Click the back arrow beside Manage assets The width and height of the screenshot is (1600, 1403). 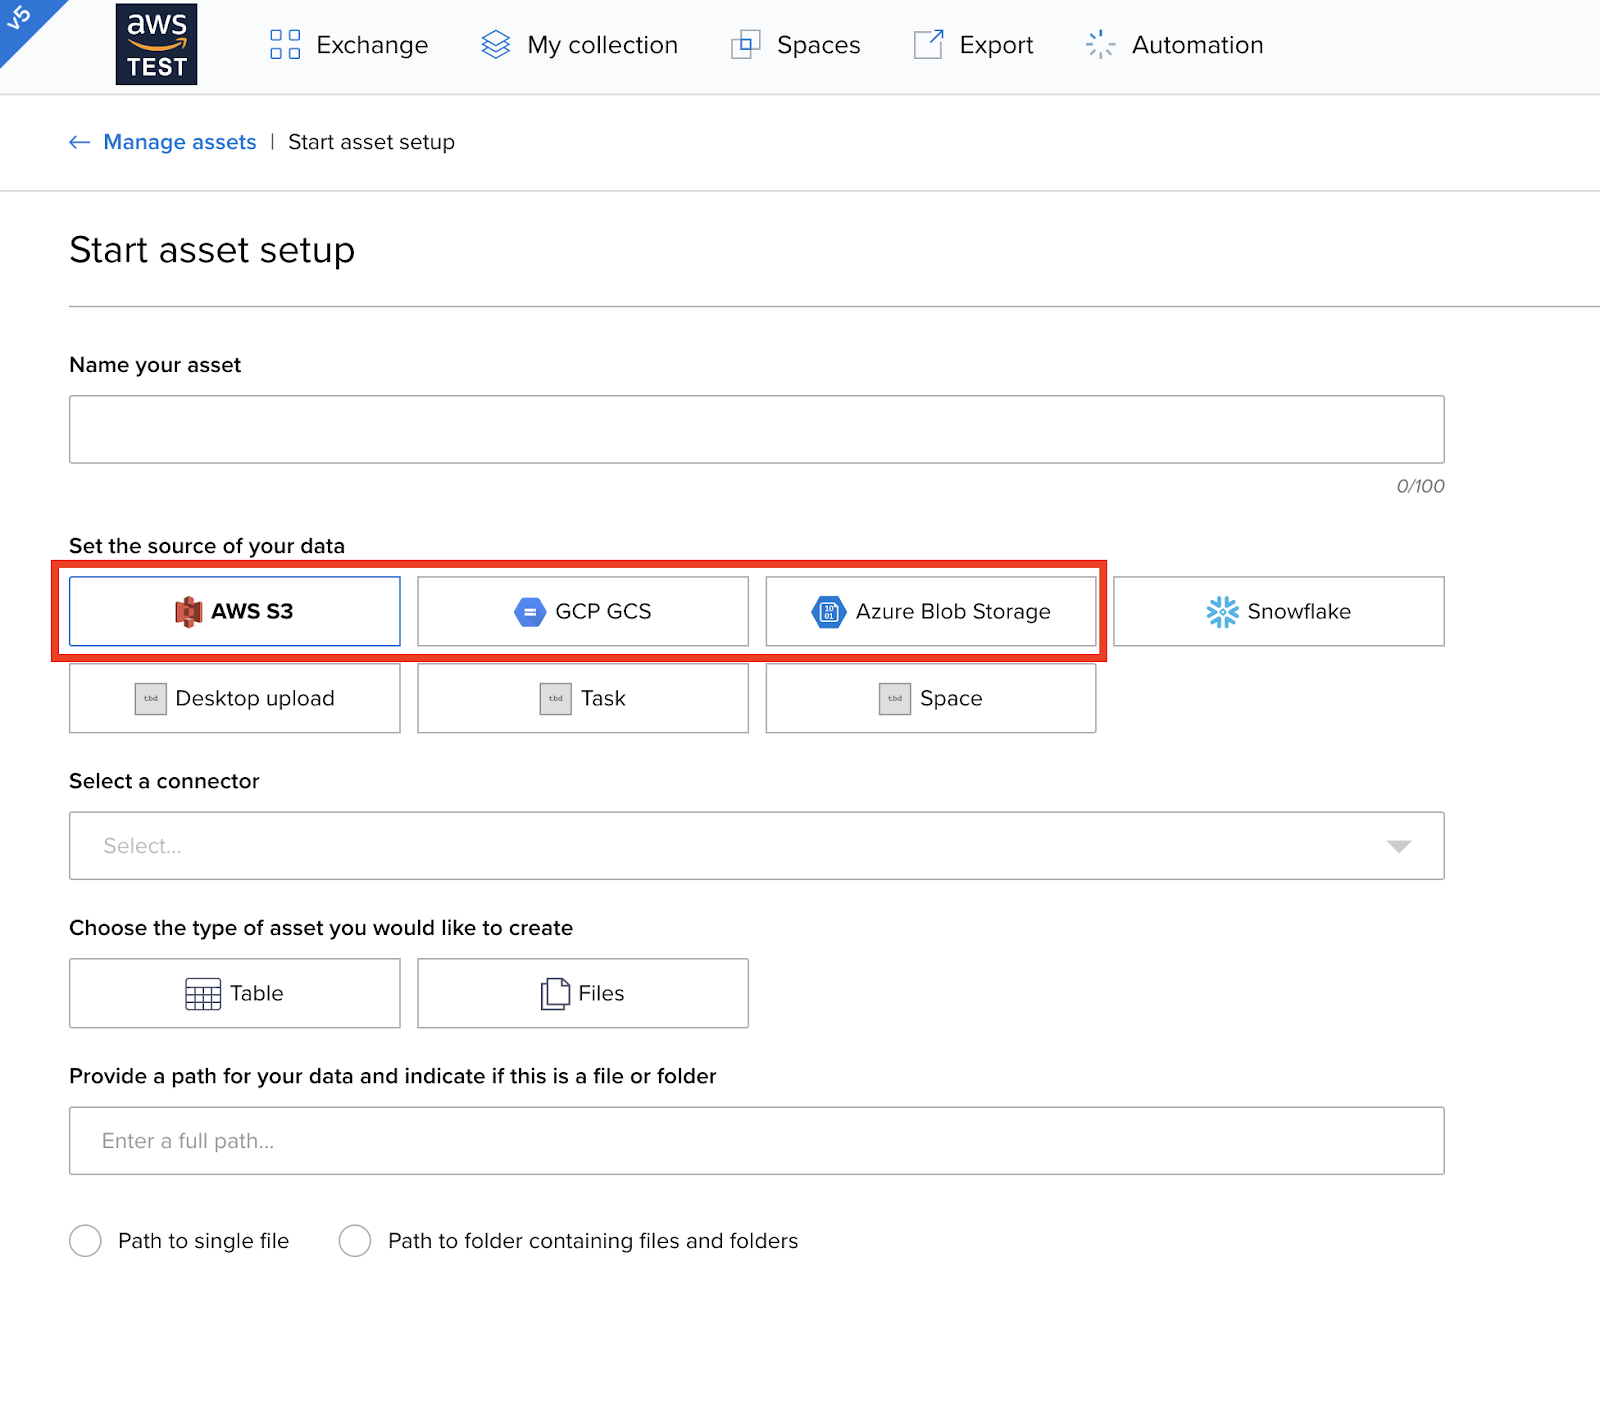[x=80, y=142]
